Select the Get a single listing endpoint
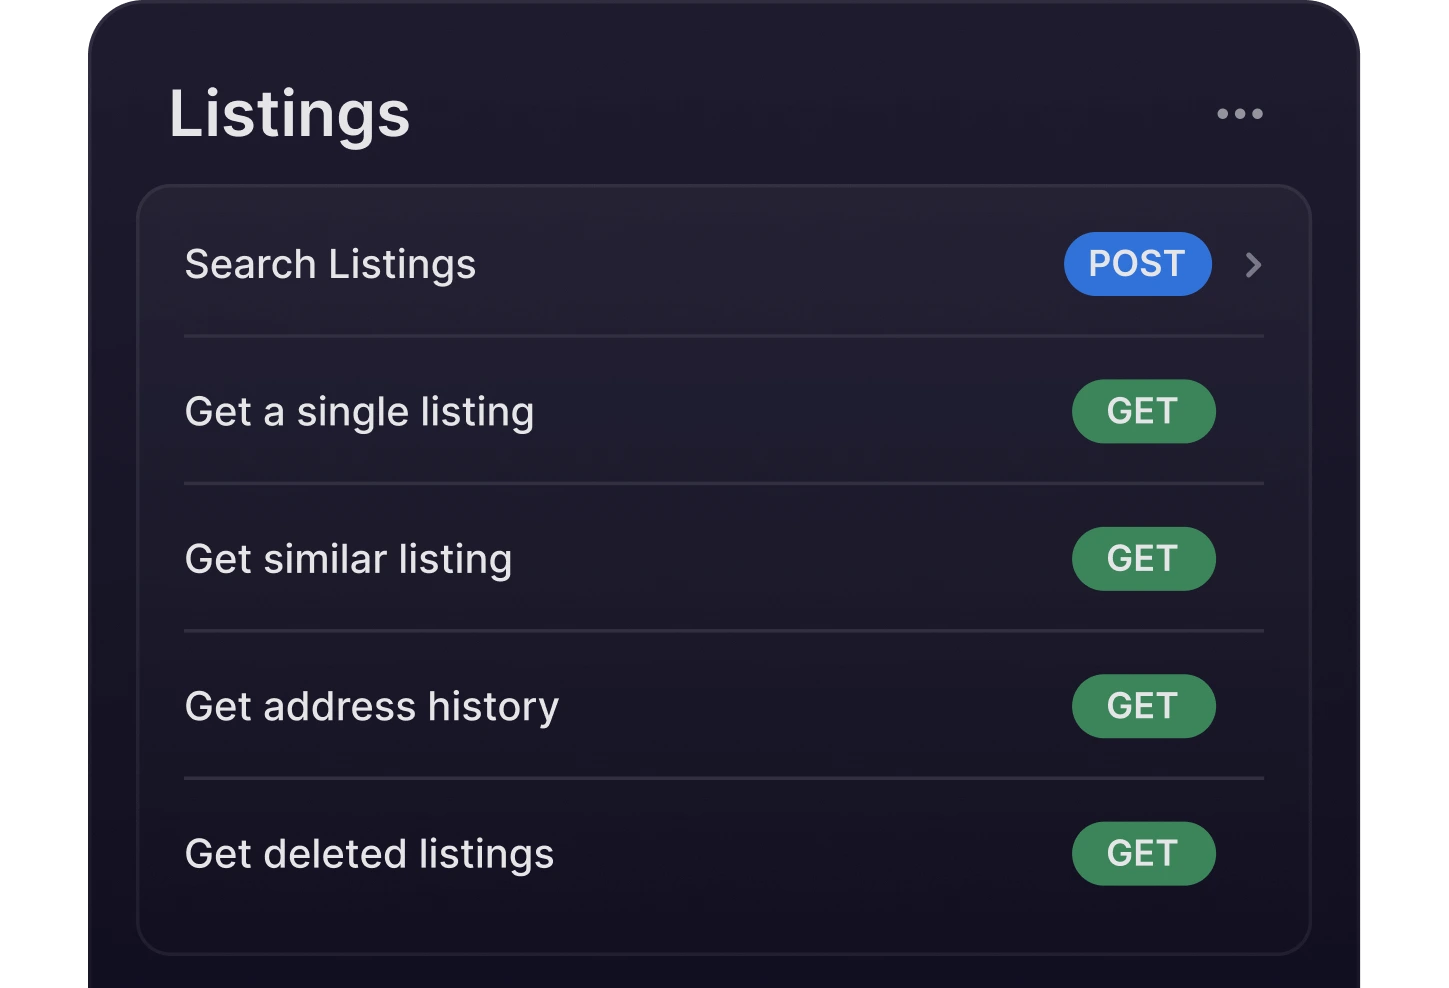 359,412
